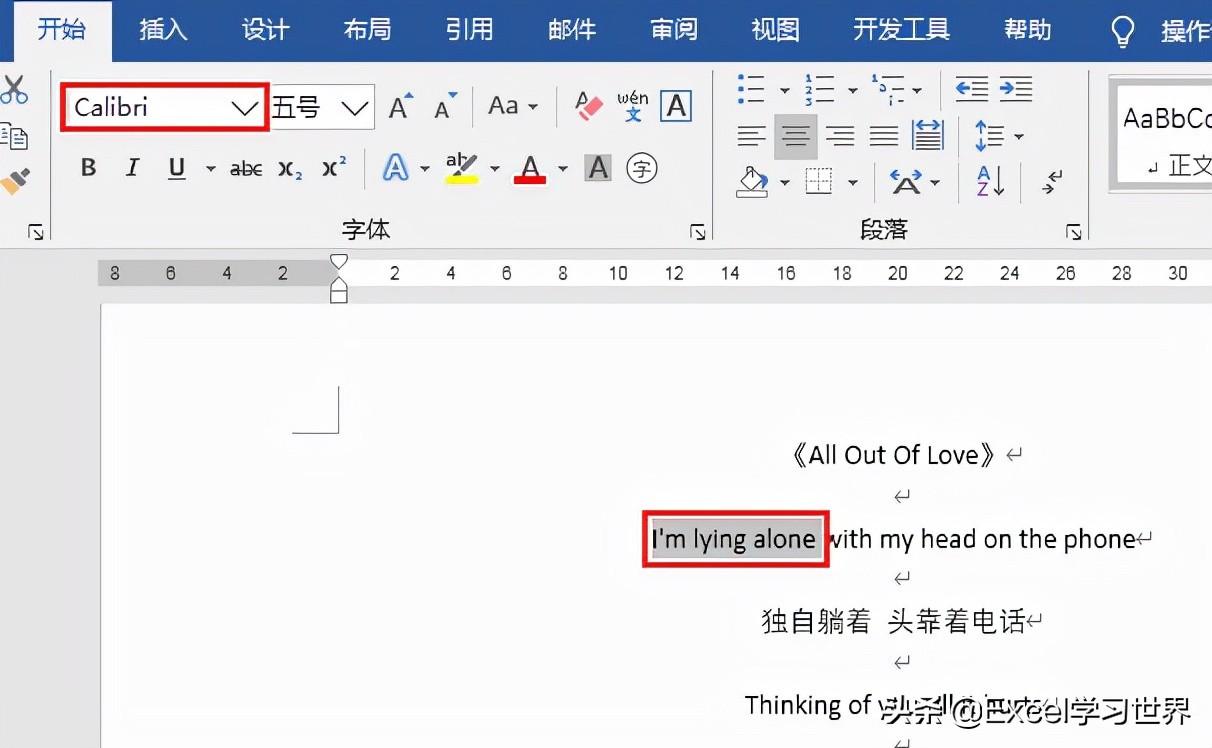Click the show paragraph marks icon

(1051, 182)
